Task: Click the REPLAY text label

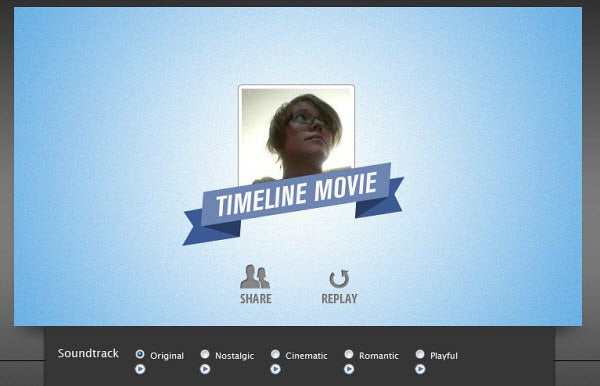Action: coord(339,299)
